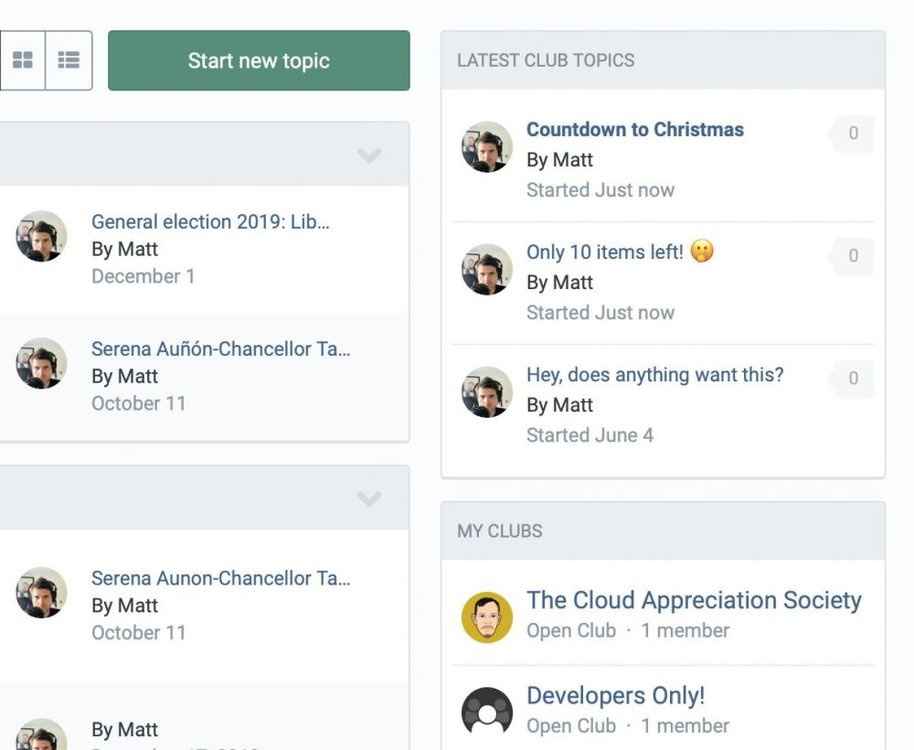The image size is (914, 750).
Task: Click Developers Only club group icon
Action: [x=487, y=713]
